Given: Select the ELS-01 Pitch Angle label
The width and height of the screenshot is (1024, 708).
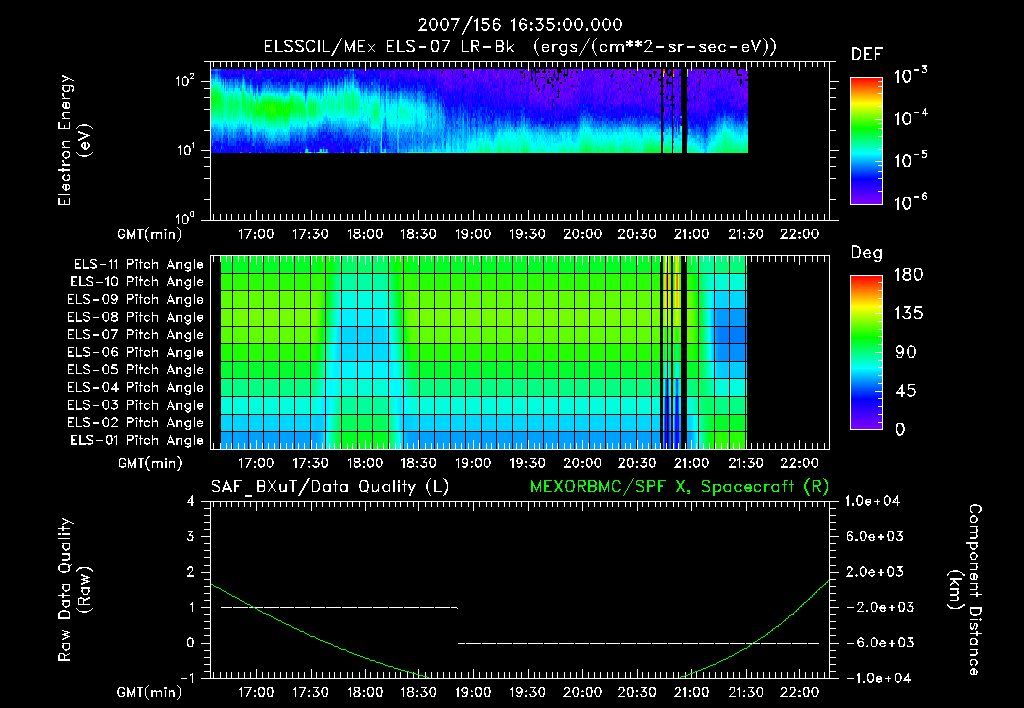Looking at the screenshot, I should [137, 440].
